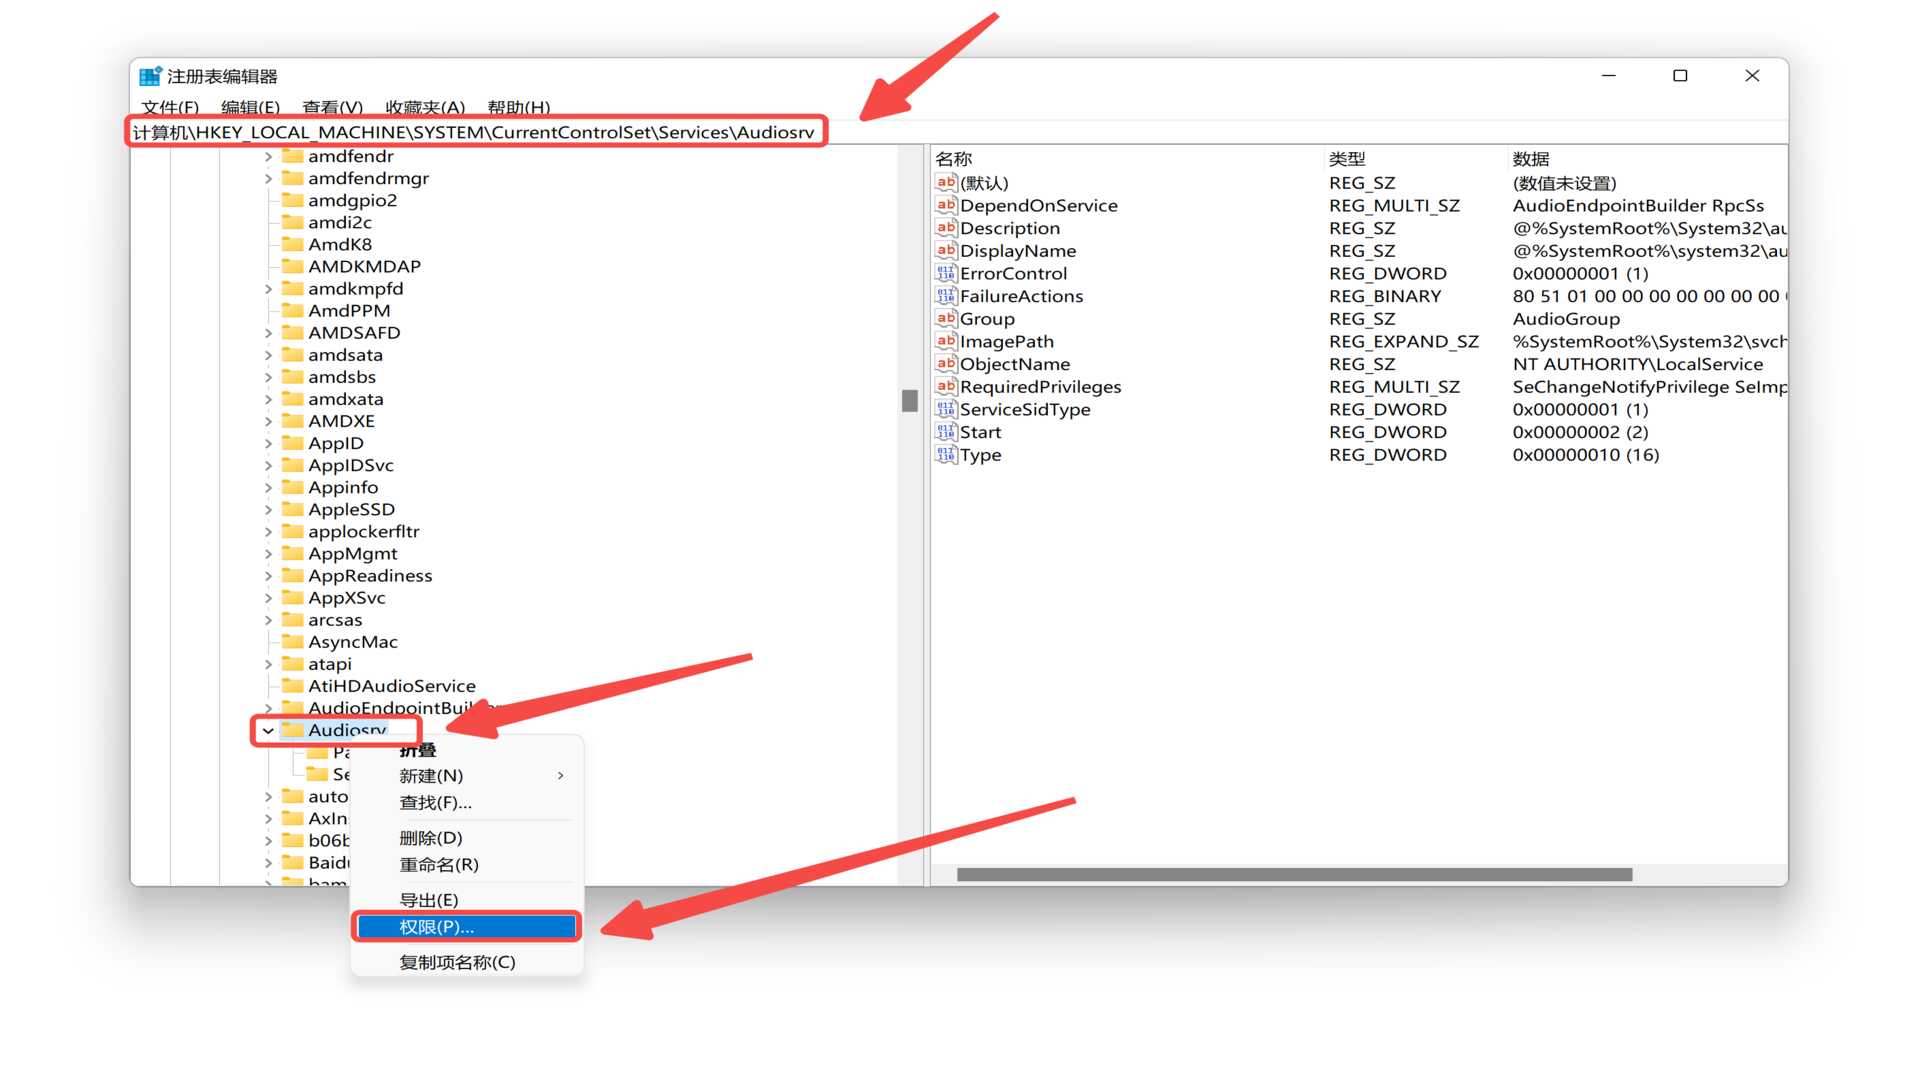The width and height of the screenshot is (1920, 1080).
Task: Click the DisplayName value icon
Action: pos(946,250)
